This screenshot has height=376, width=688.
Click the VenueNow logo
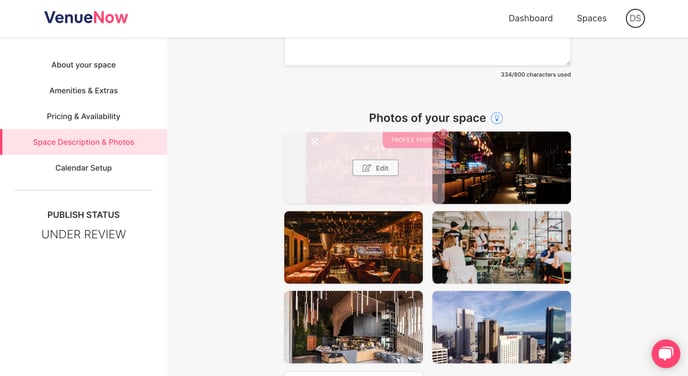click(x=86, y=18)
